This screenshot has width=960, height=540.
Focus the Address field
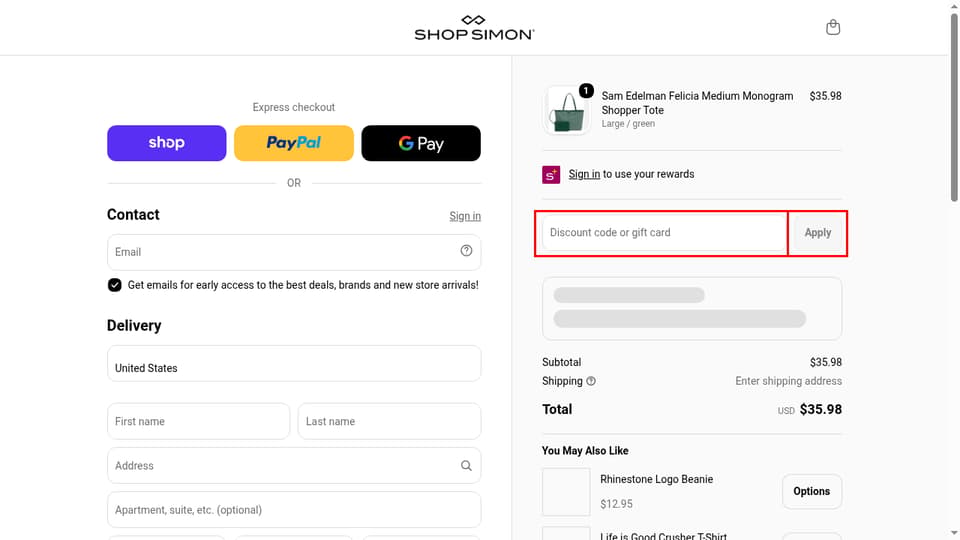[x=294, y=466]
